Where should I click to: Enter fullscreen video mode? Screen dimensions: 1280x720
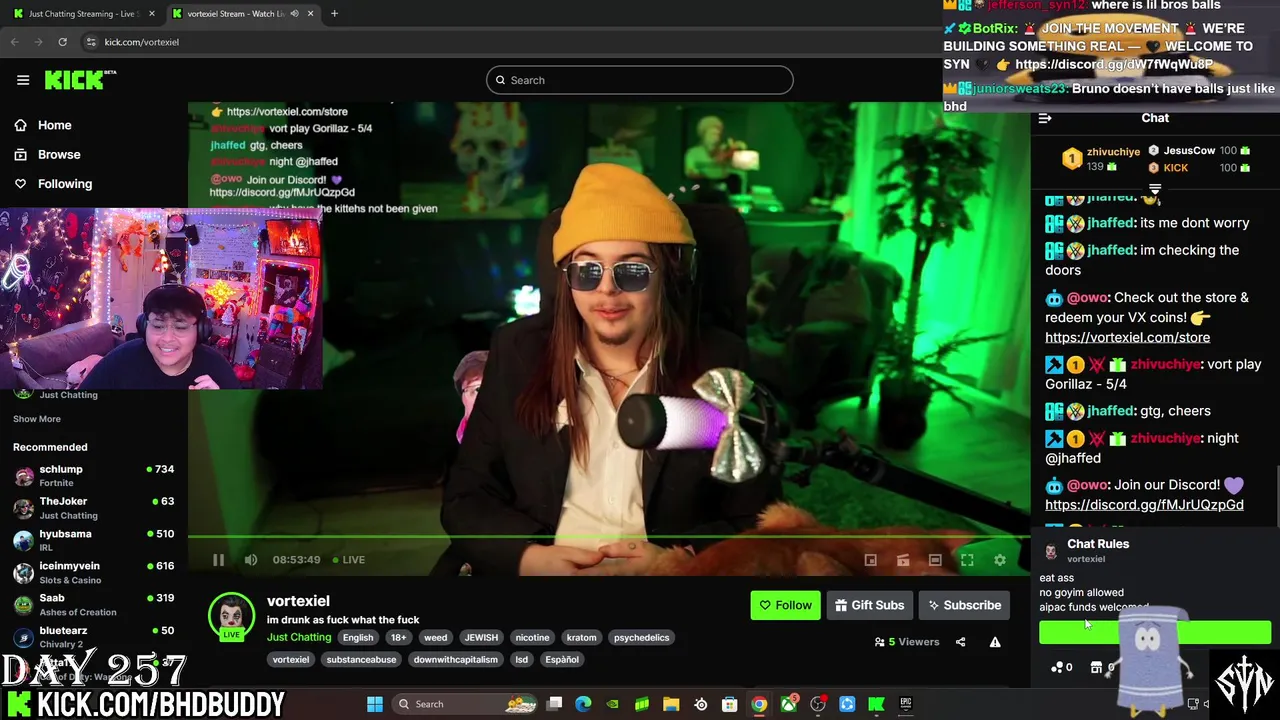point(967,560)
